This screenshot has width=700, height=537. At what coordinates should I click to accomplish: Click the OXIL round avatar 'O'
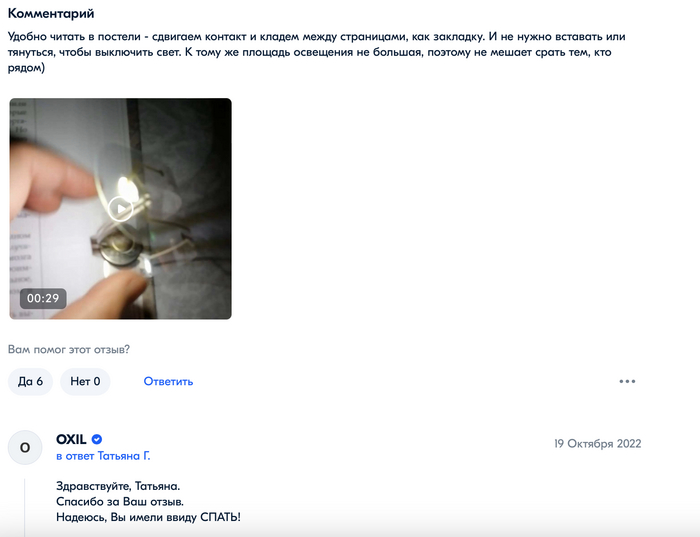pos(25,447)
